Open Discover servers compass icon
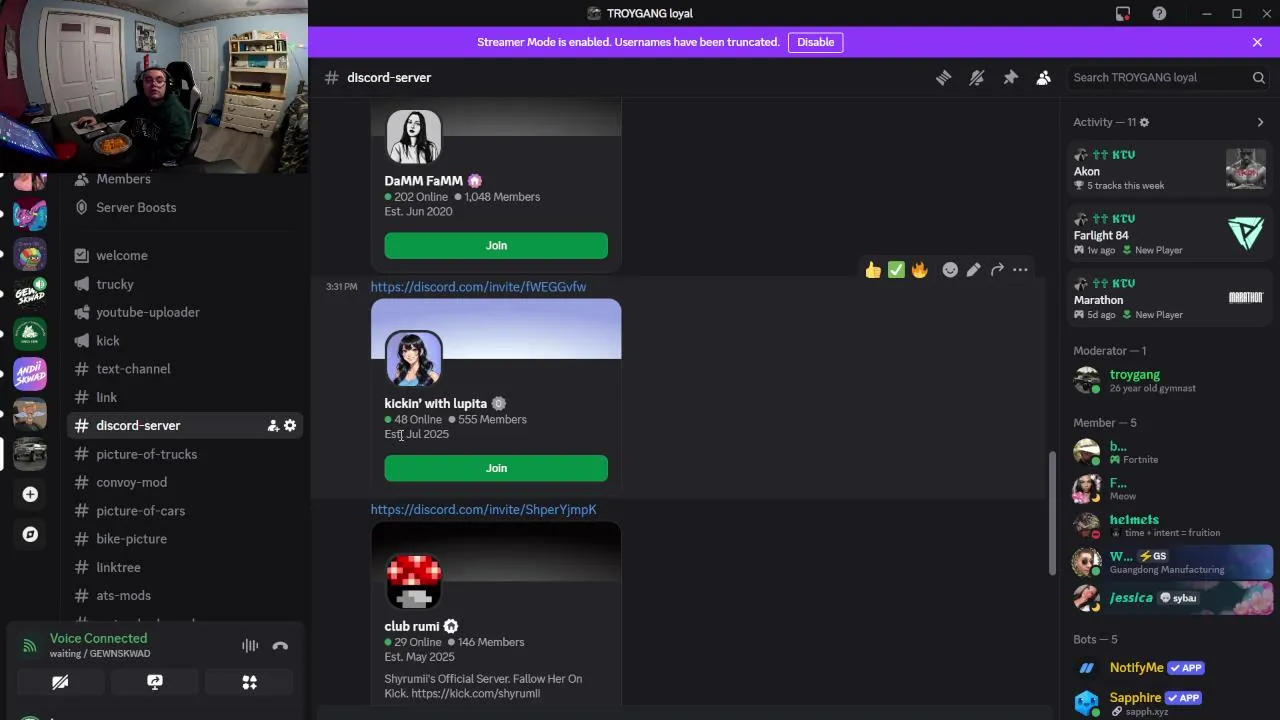The width and height of the screenshot is (1280, 720). 30,534
